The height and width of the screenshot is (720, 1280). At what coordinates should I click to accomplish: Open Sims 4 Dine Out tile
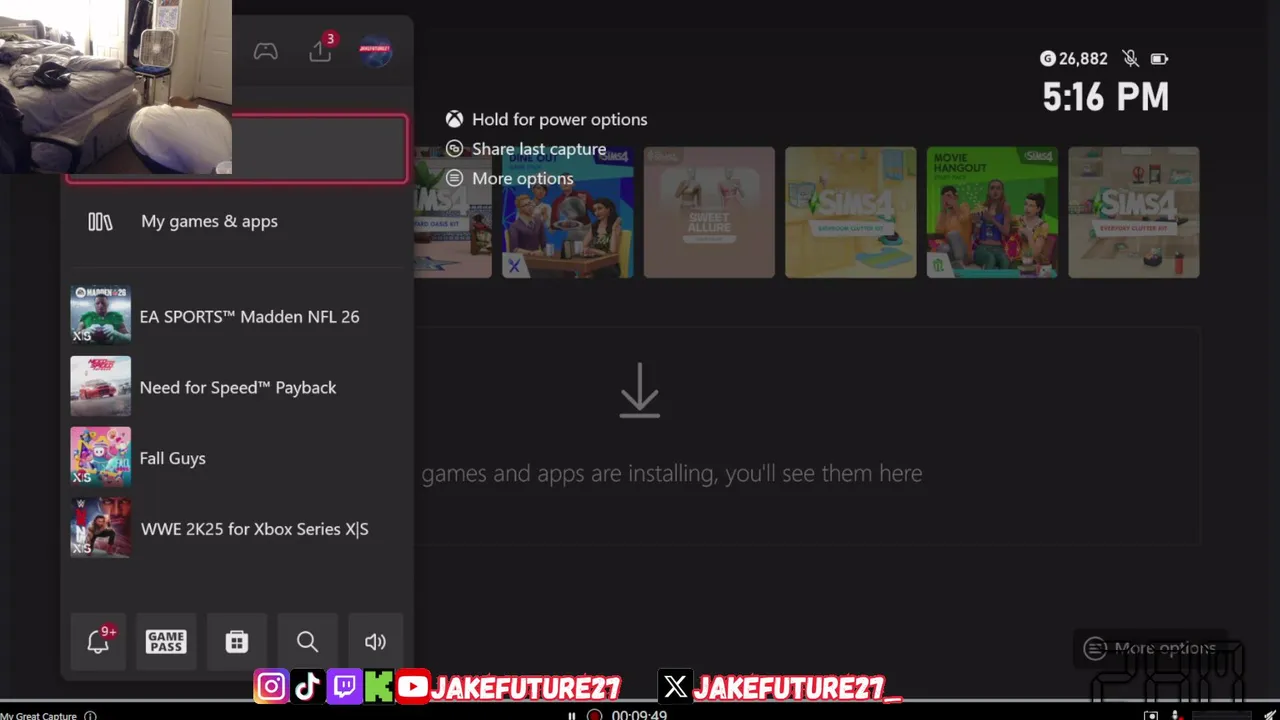pos(568,213)
